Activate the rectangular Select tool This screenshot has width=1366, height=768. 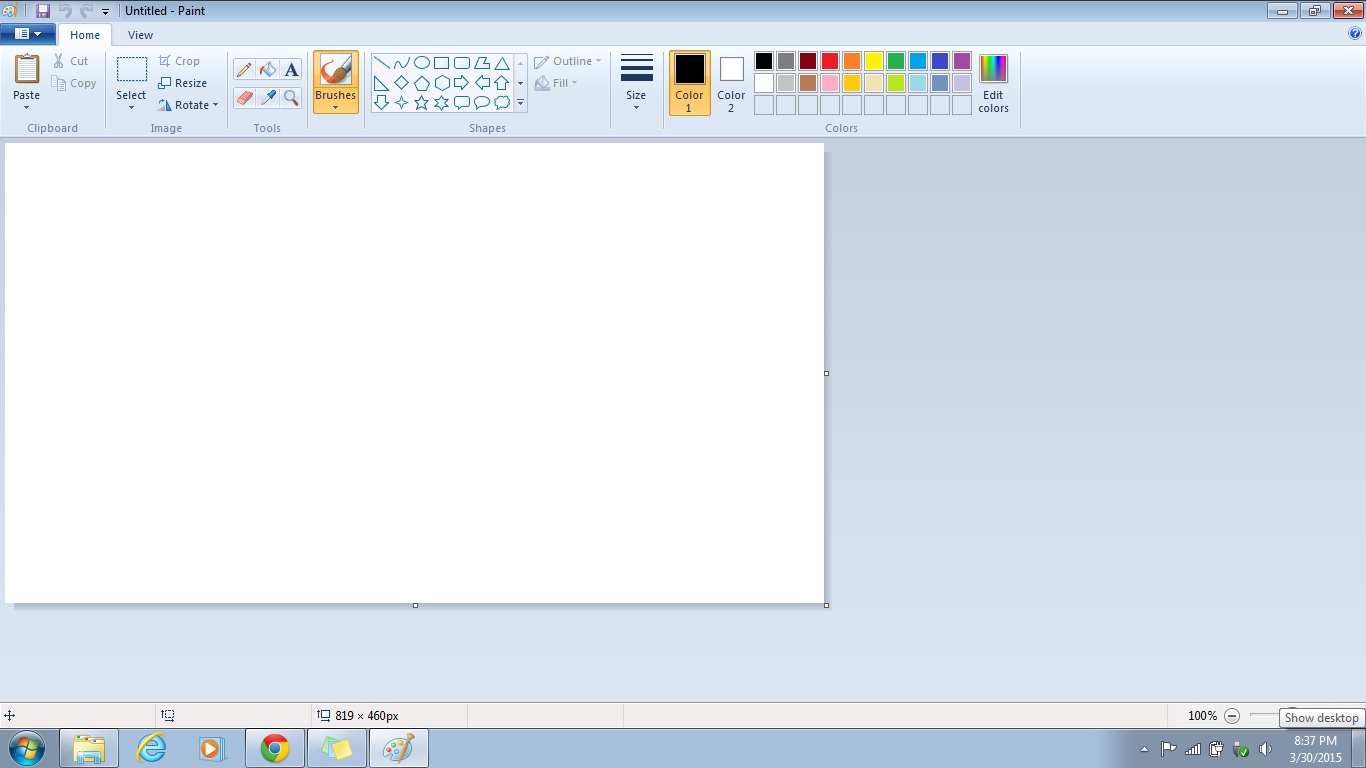click(131, 70)
